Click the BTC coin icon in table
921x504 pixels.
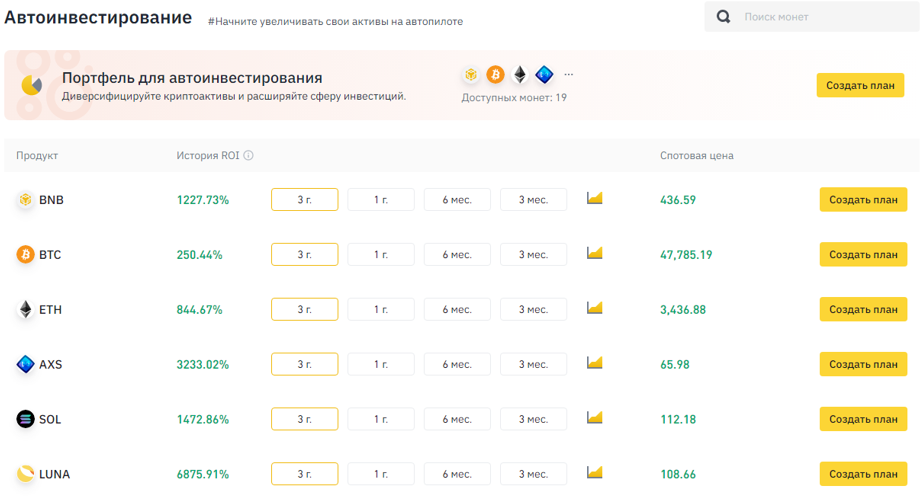click(x=25, y=254)
